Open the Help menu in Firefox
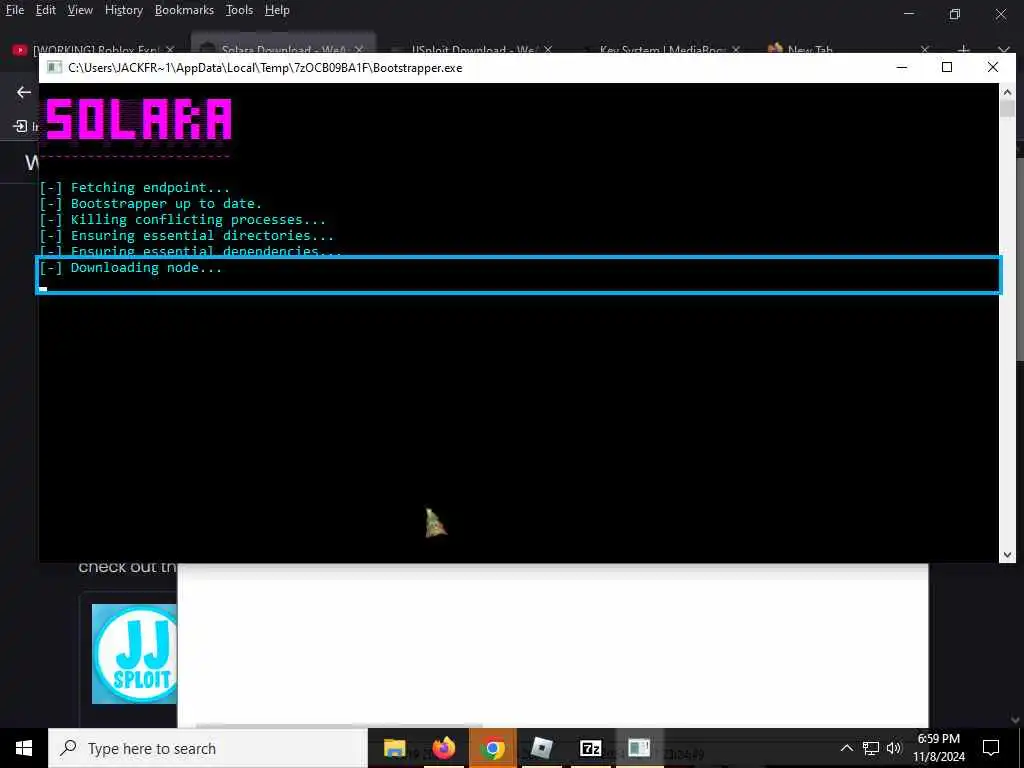This screenshot has height=768, width=1024. pyautogui.click(x=277, y=10)
